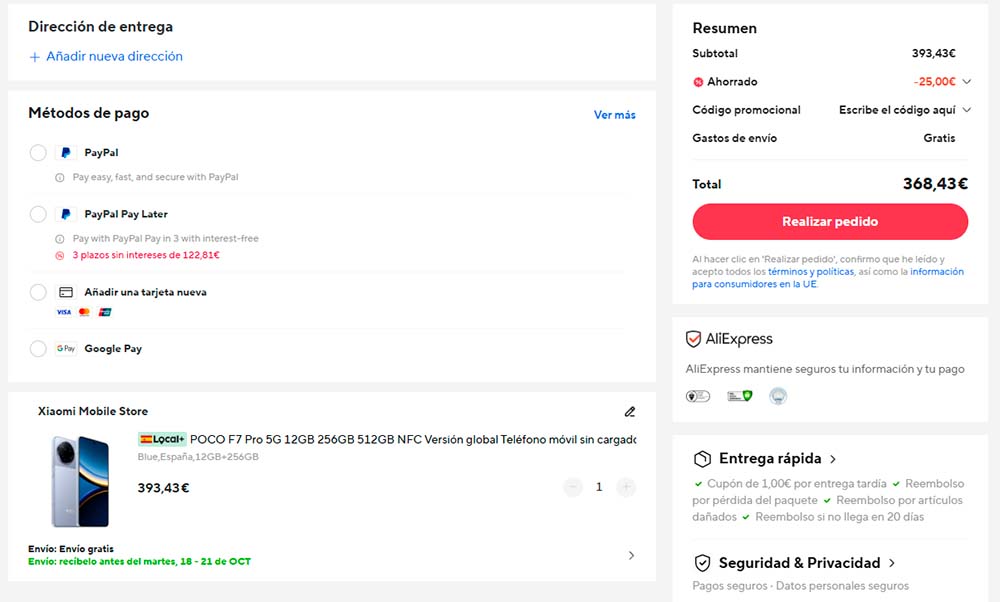Select the PayPal radio button

tap(38, 153)
